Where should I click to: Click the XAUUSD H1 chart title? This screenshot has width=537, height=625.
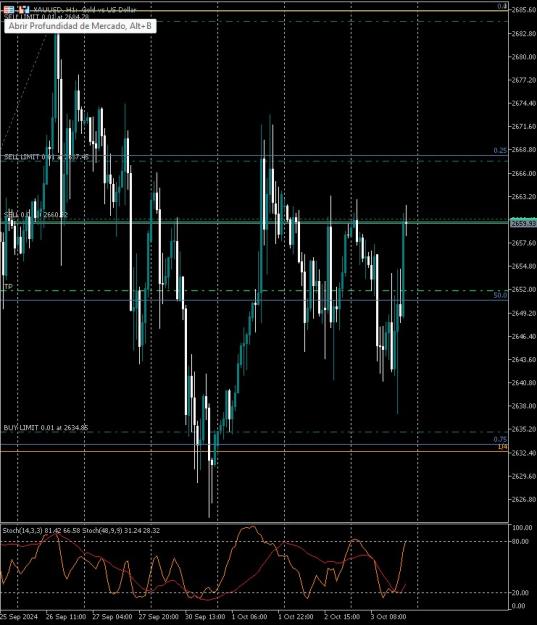pos(85,10)
